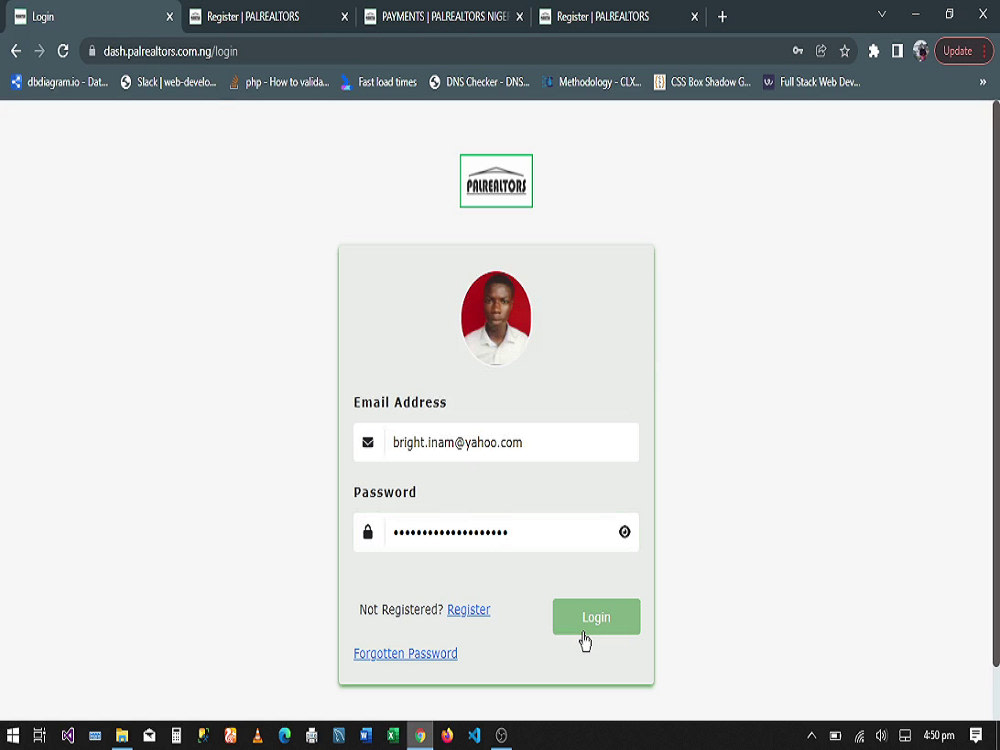1000x750 pixels.
Task: Open File Explorer from the taskbar
Action: coord(122,735)
